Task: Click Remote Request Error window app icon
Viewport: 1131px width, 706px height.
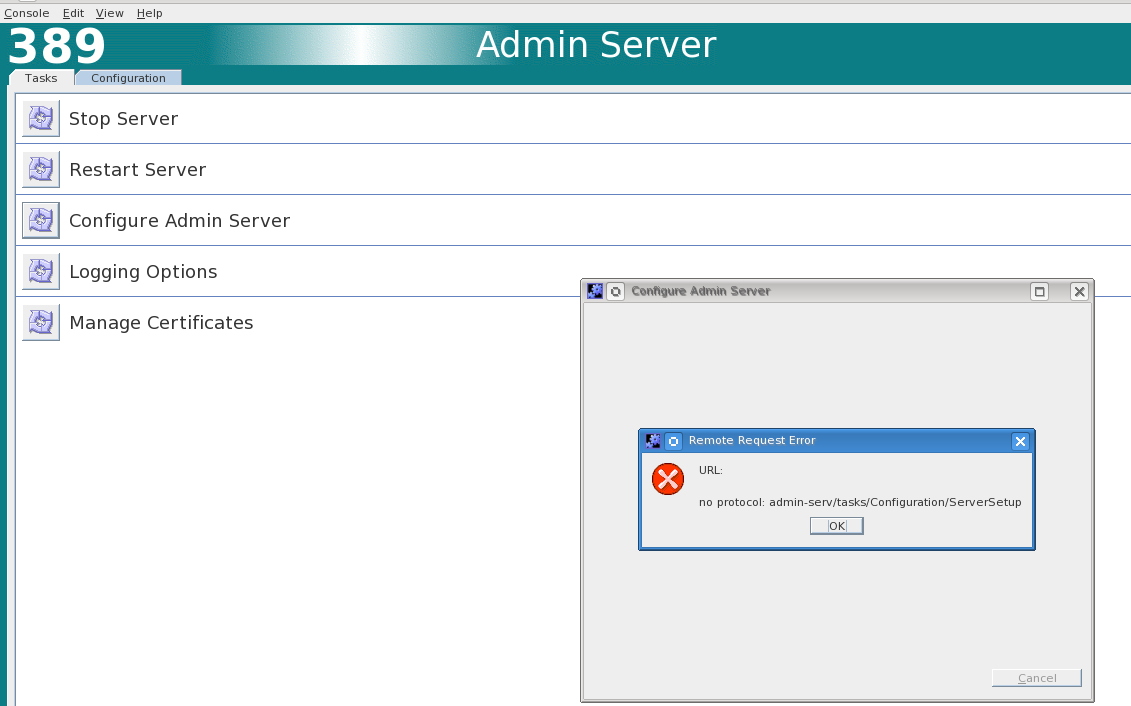Action: (x=653, y=441)
